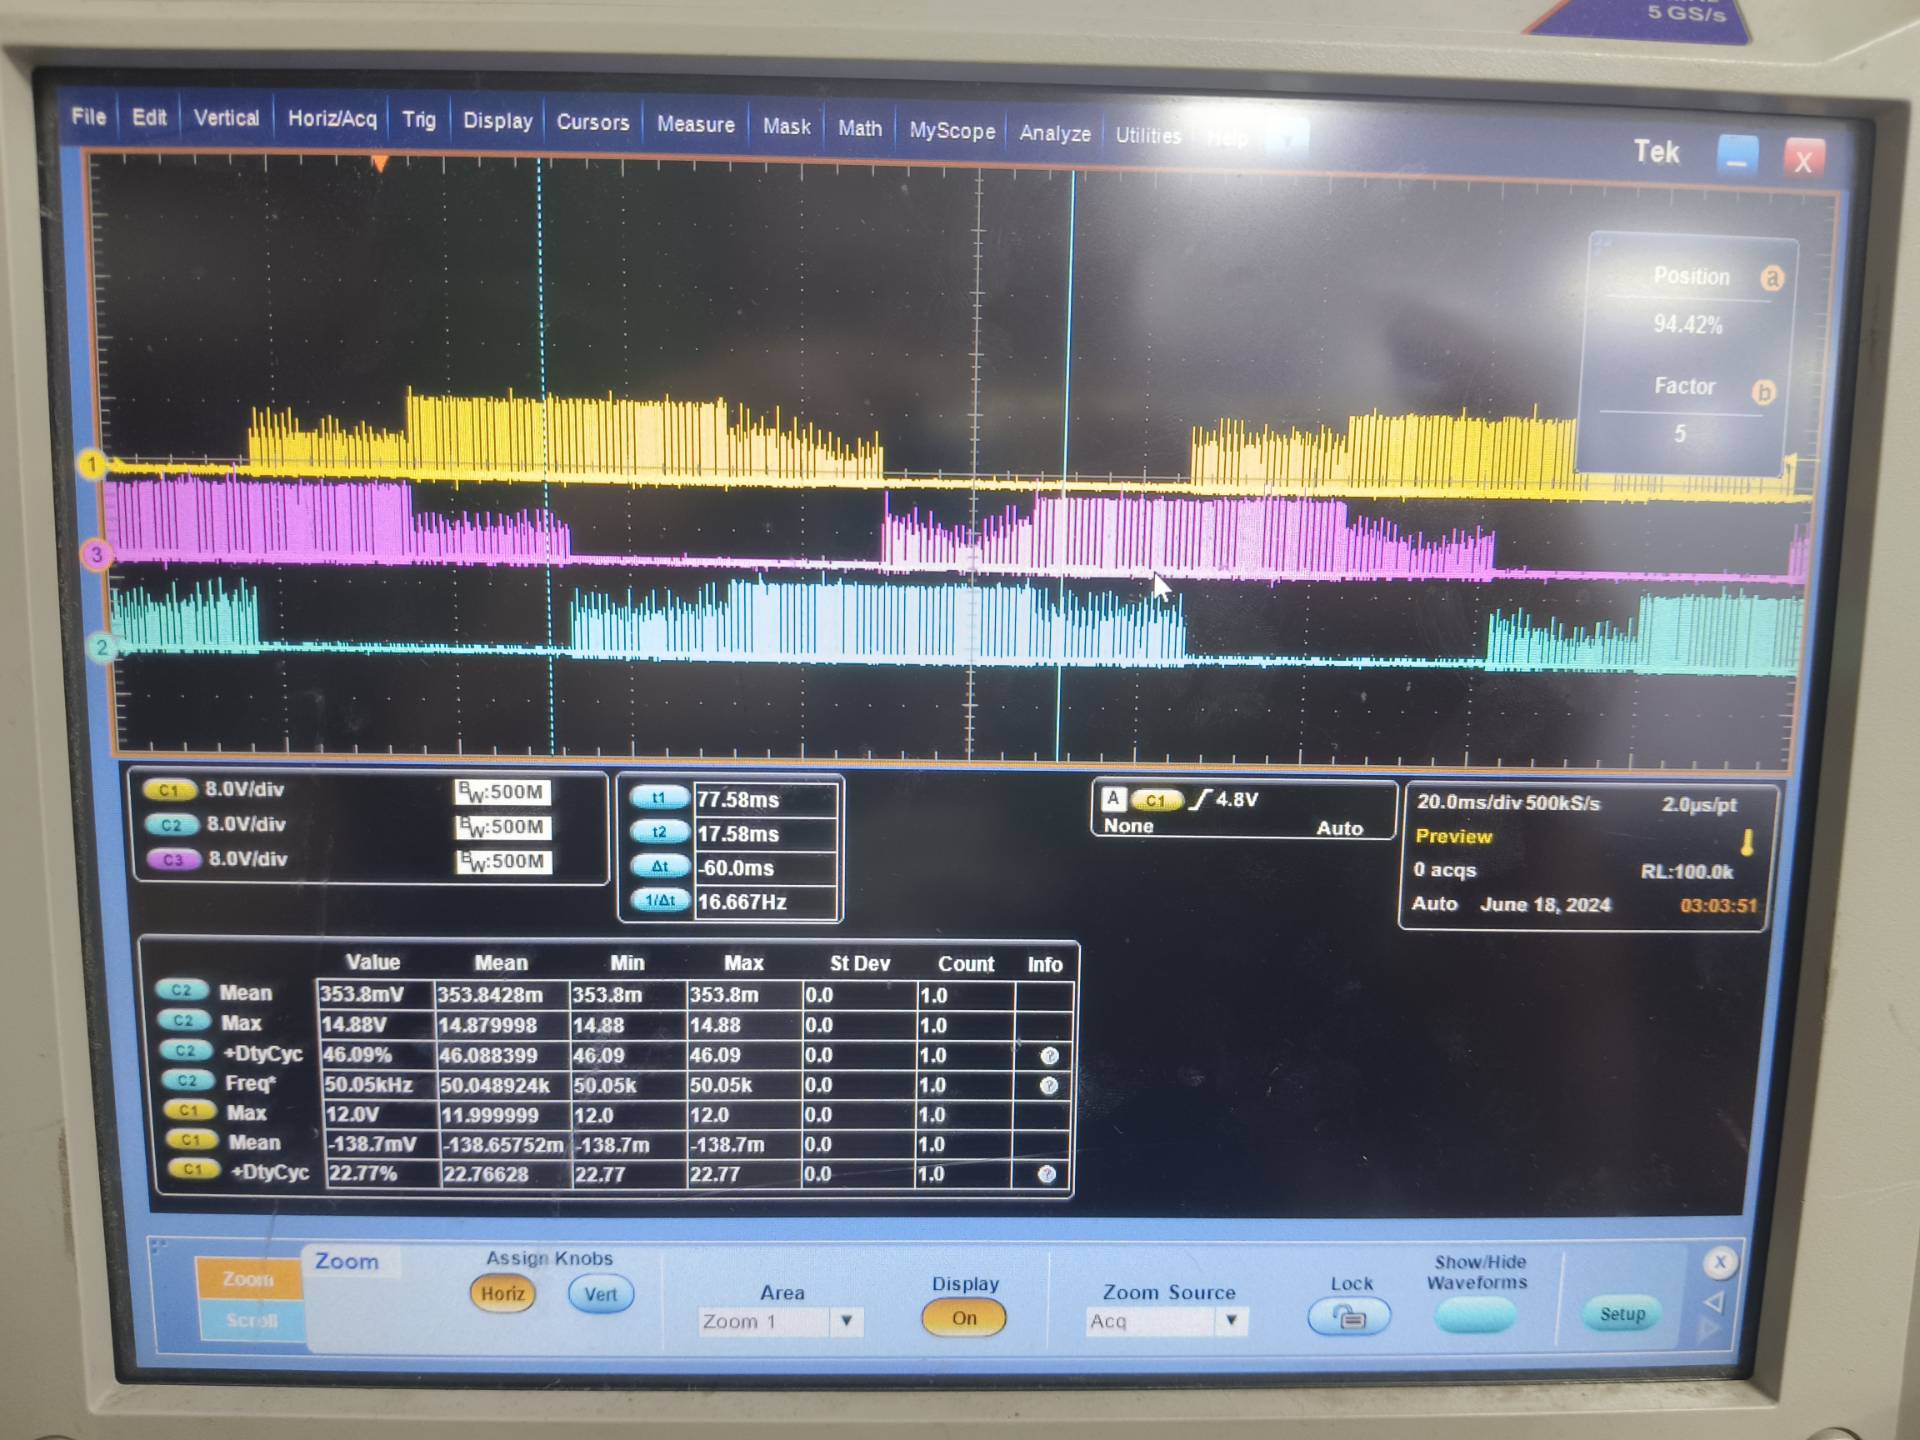The height and width of the screenshot is (1440, 1920).
Task: Select the right vertical cursor line on the waveform
Action: point(1066,465)
